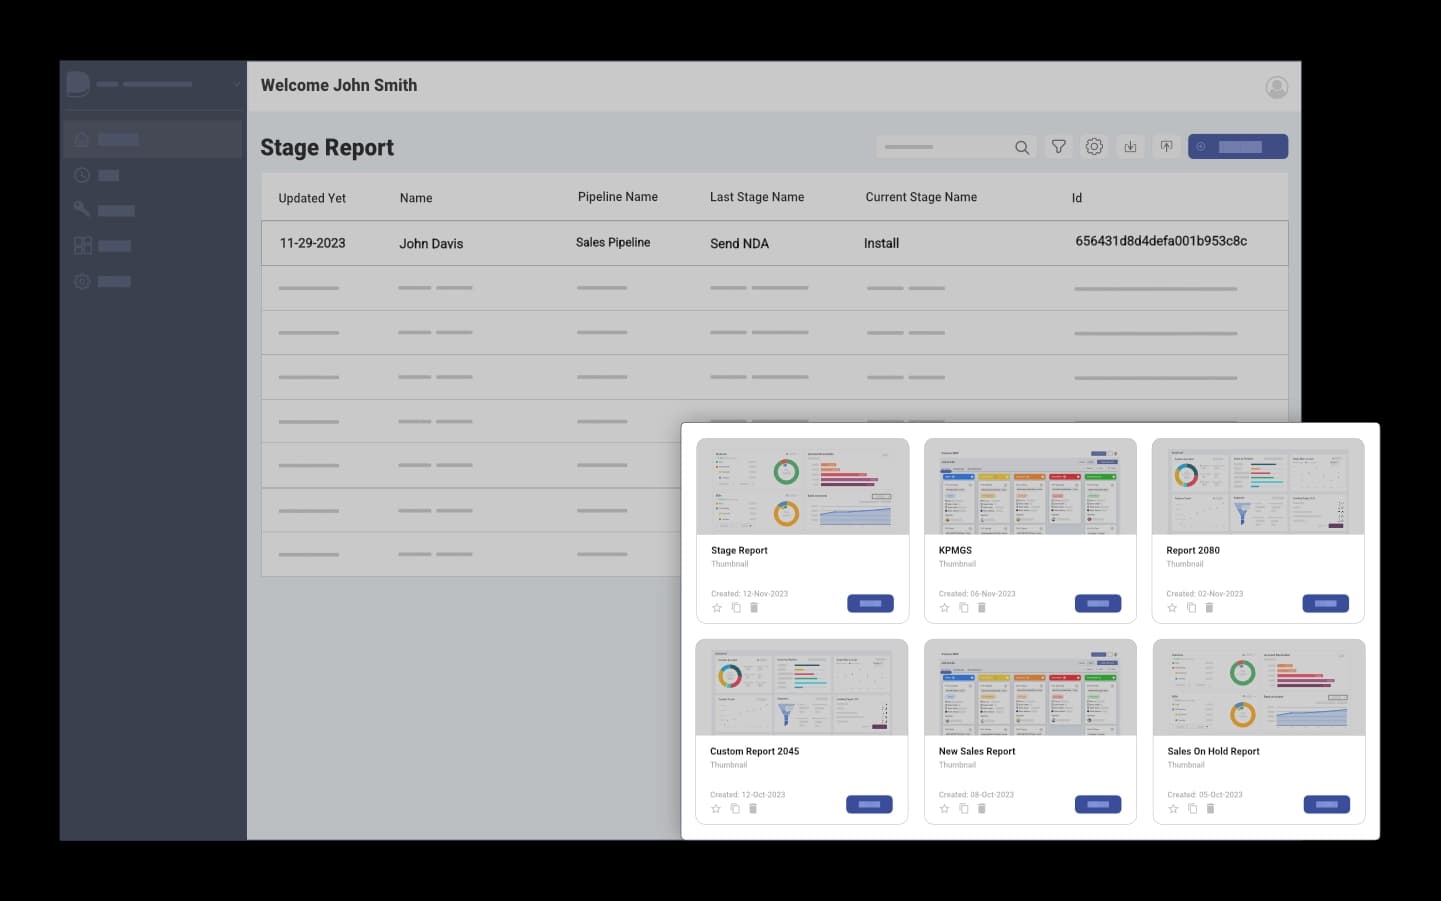The image size is (1441, 901).
Task: Toggle favorite star on Report 2080
Action: click(1172, 608)
